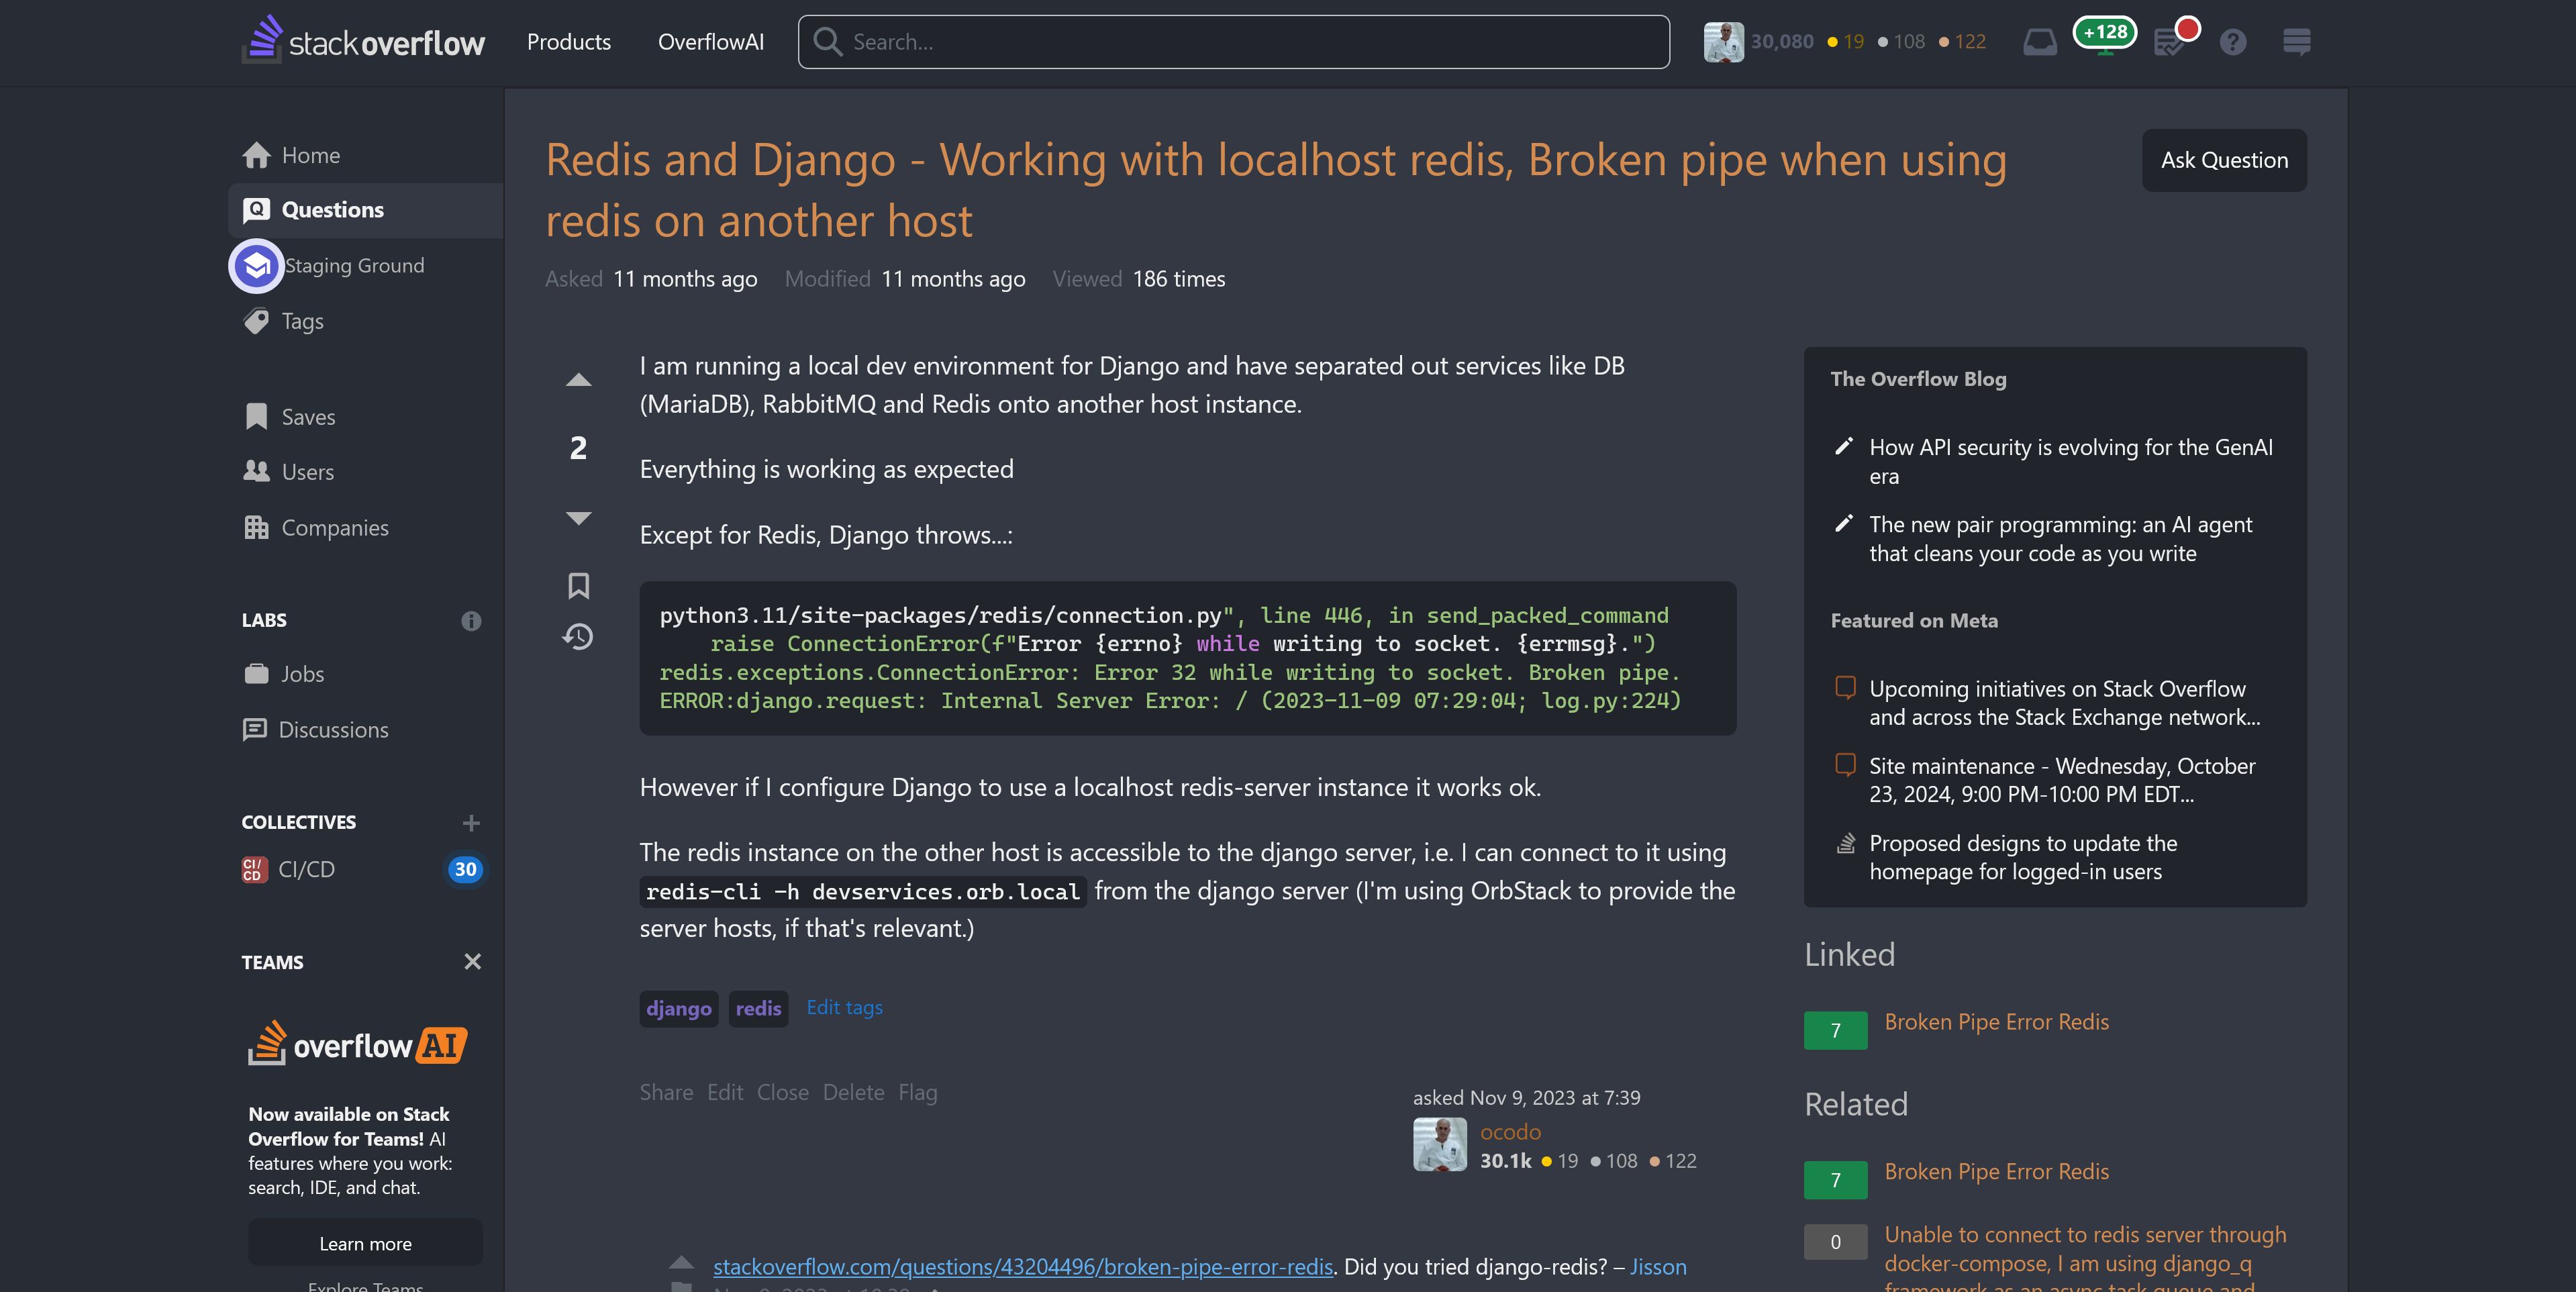Click the 30,080 reputation in top bar
Screen dimensions: 2576x1292
tap(1781, 42)
